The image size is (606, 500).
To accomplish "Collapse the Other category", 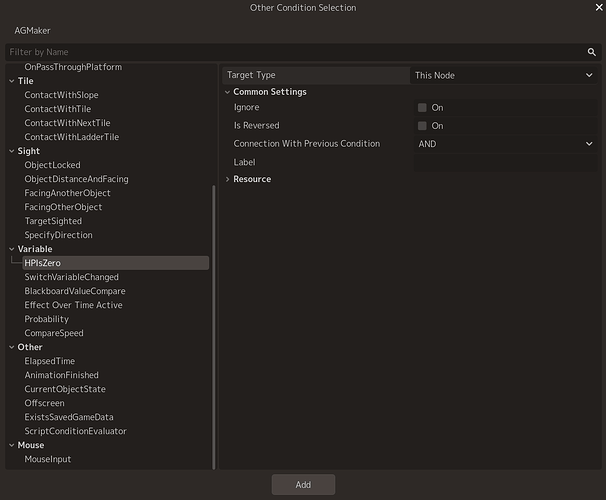I will [12, 347].
